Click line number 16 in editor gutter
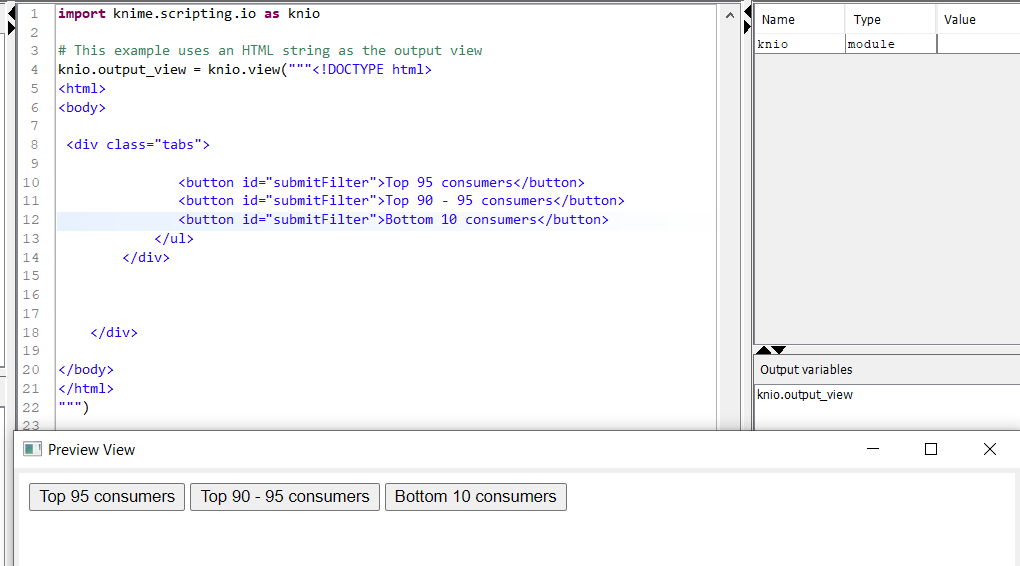The width and height of the screenshot is (1020, 566). (x=31, y=295)
